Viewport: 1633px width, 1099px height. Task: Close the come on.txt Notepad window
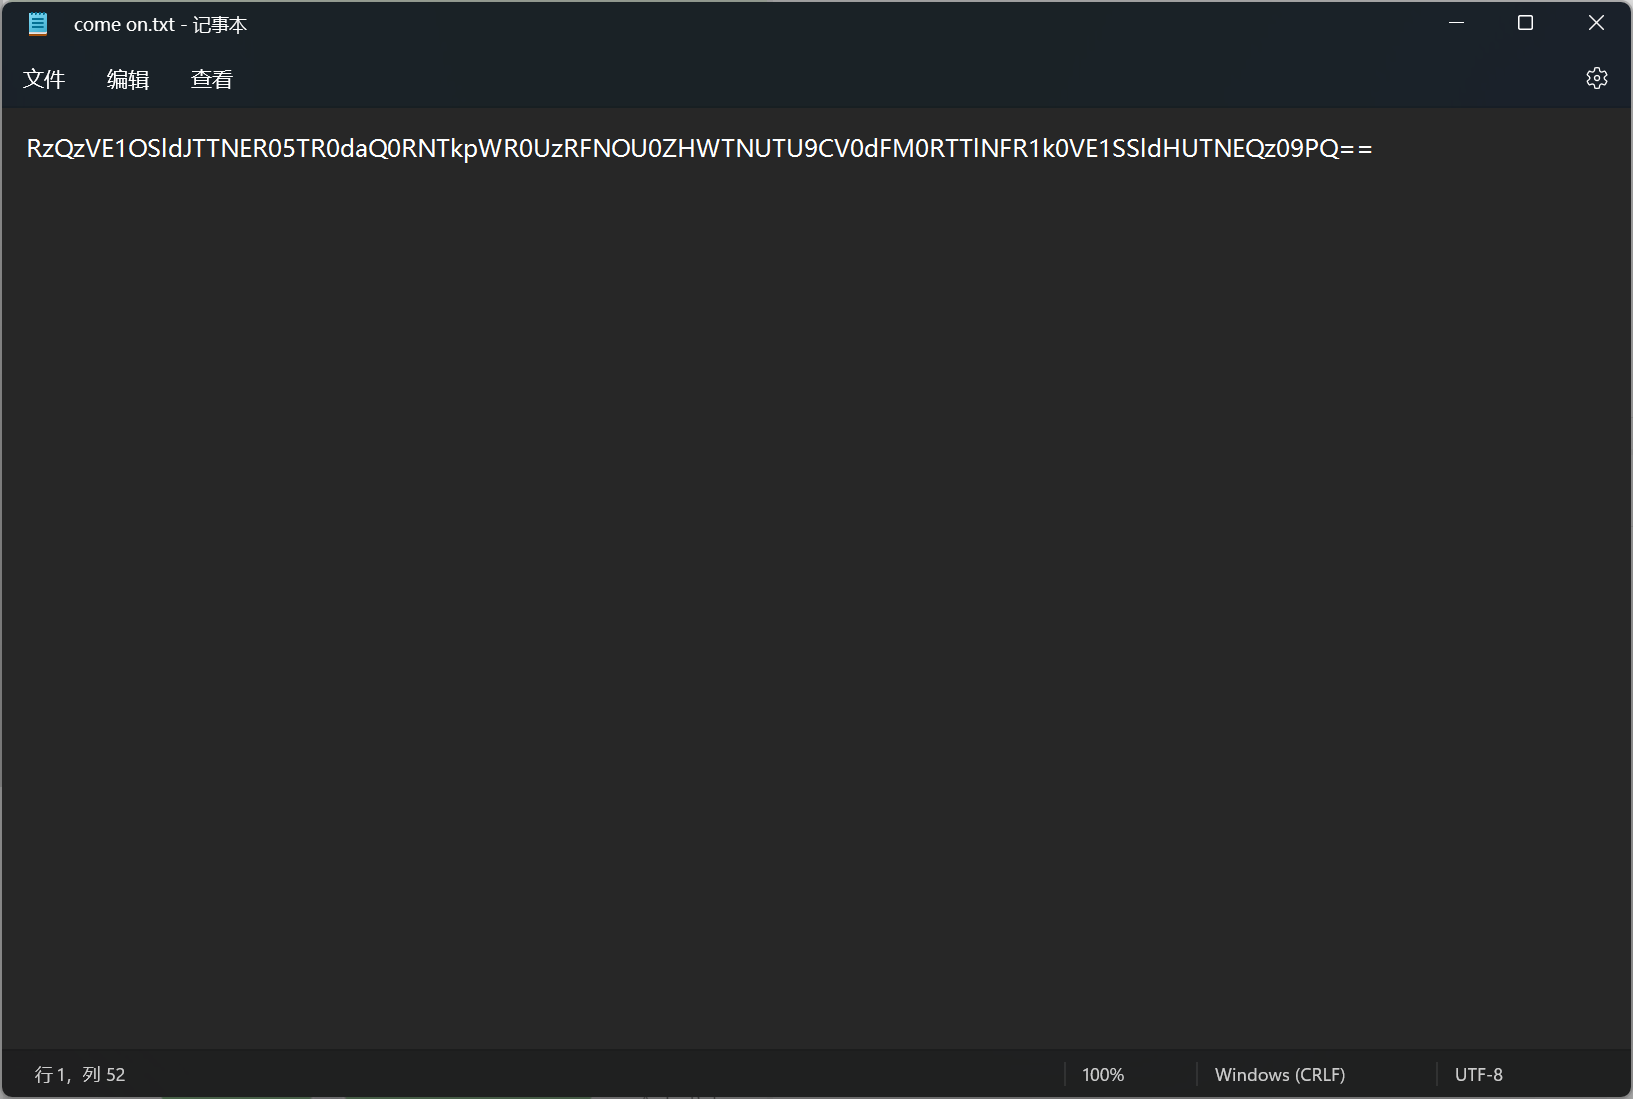pyautogui.click(x=1596, y=23)
